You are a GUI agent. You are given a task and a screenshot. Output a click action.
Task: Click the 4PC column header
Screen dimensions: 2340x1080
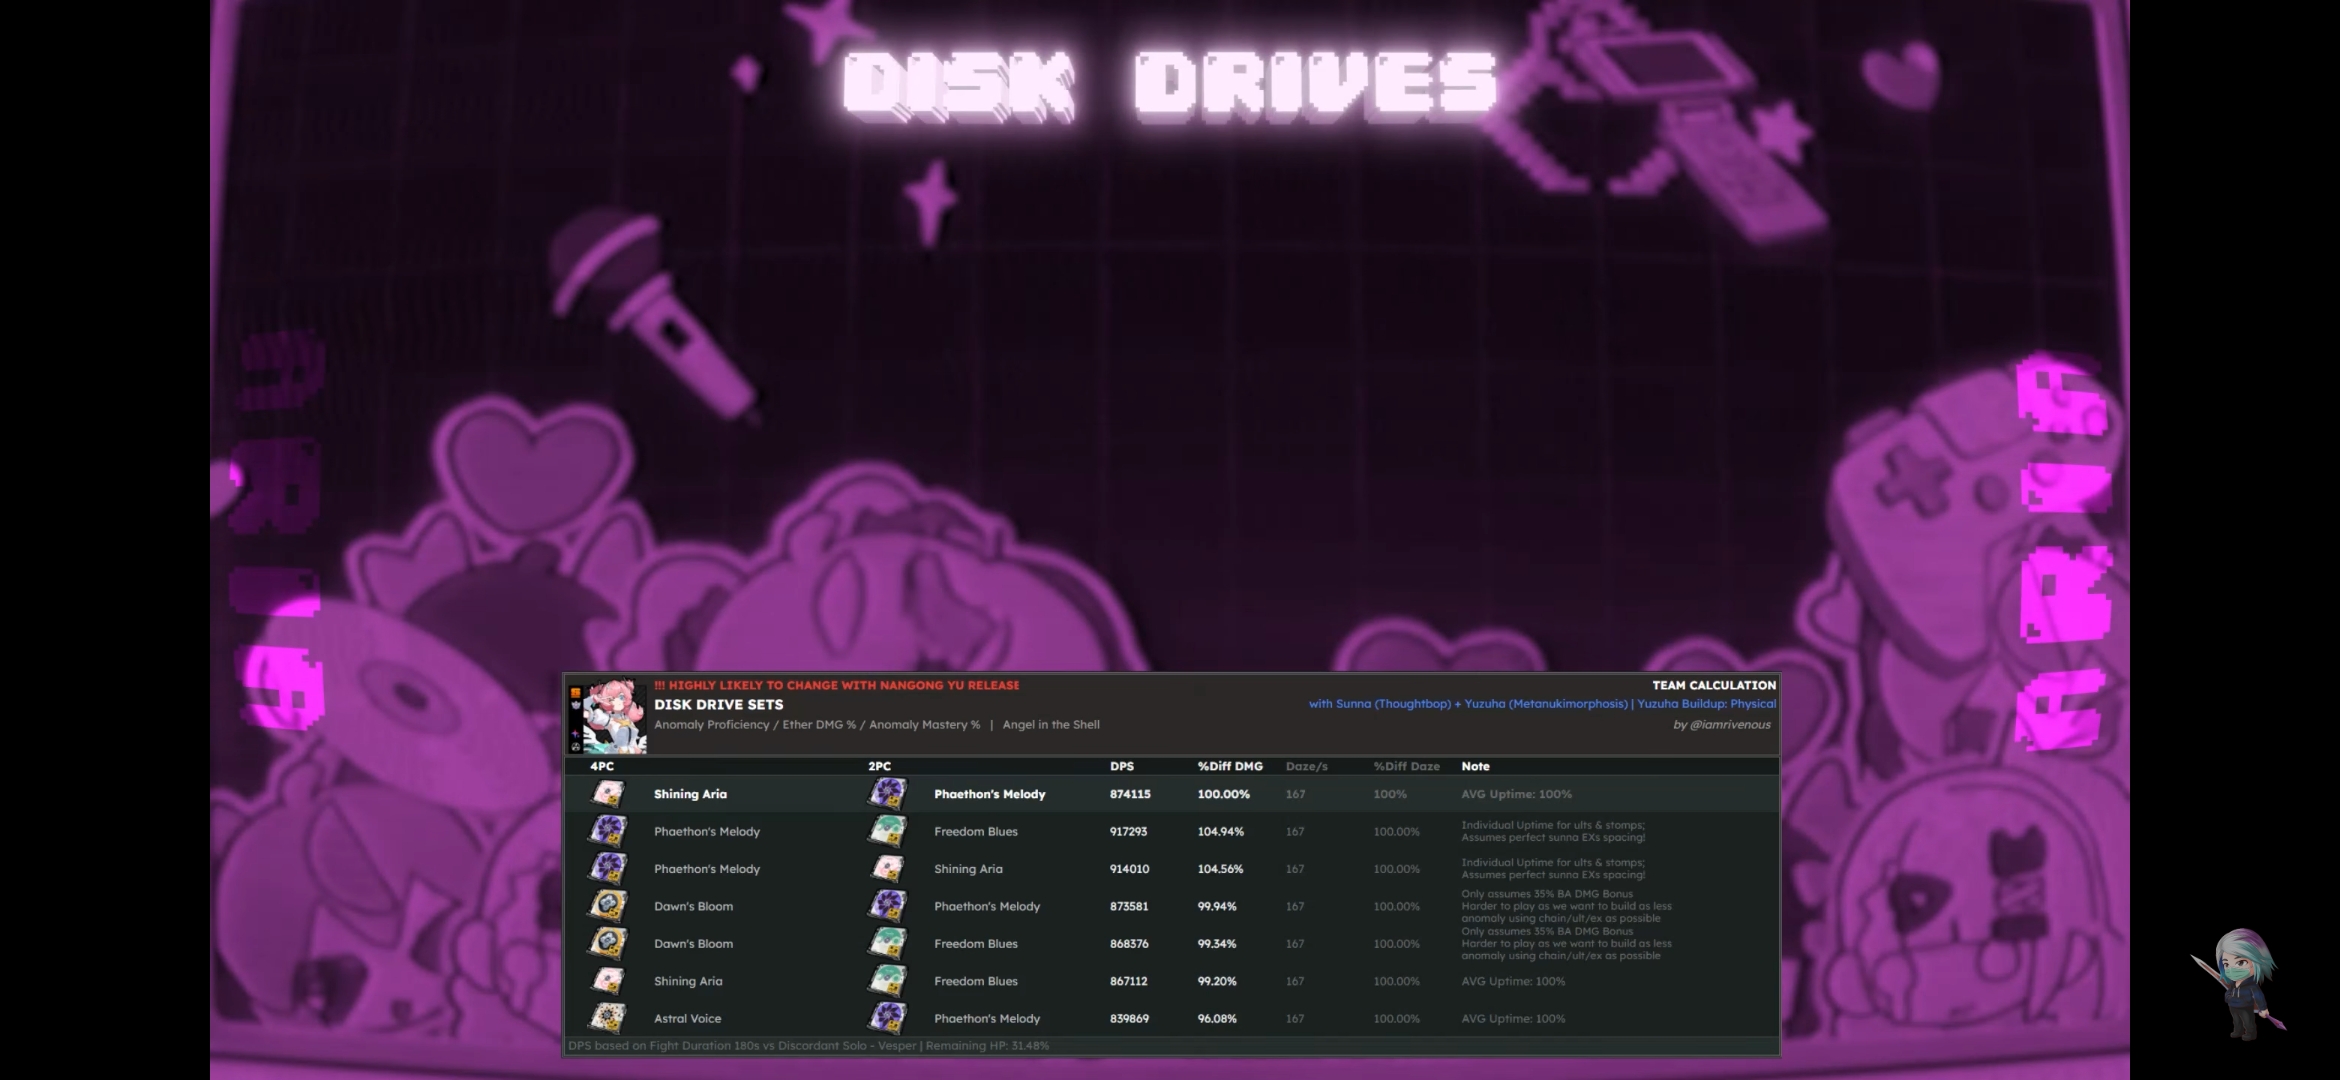click(602, 766)
